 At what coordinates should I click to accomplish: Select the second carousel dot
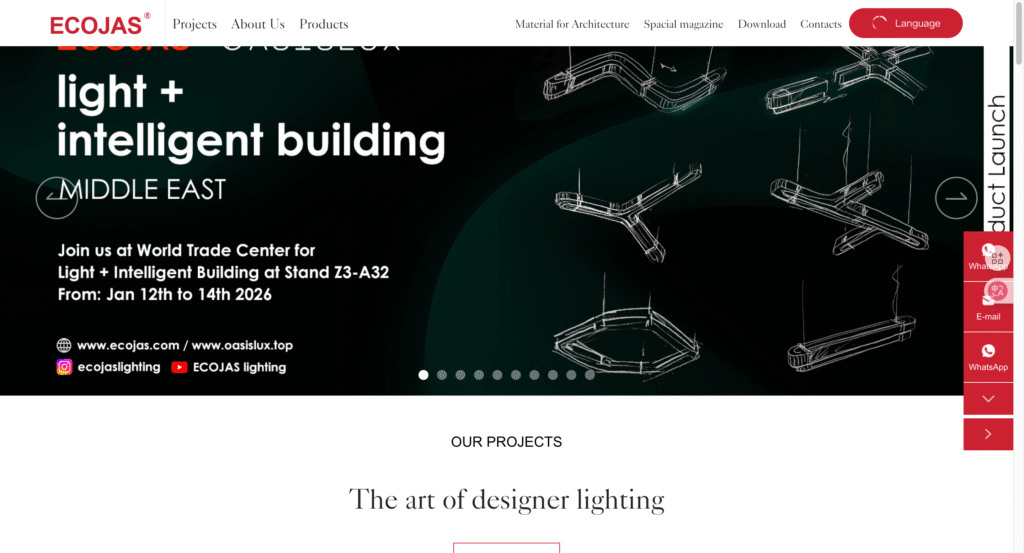[442, 375]
